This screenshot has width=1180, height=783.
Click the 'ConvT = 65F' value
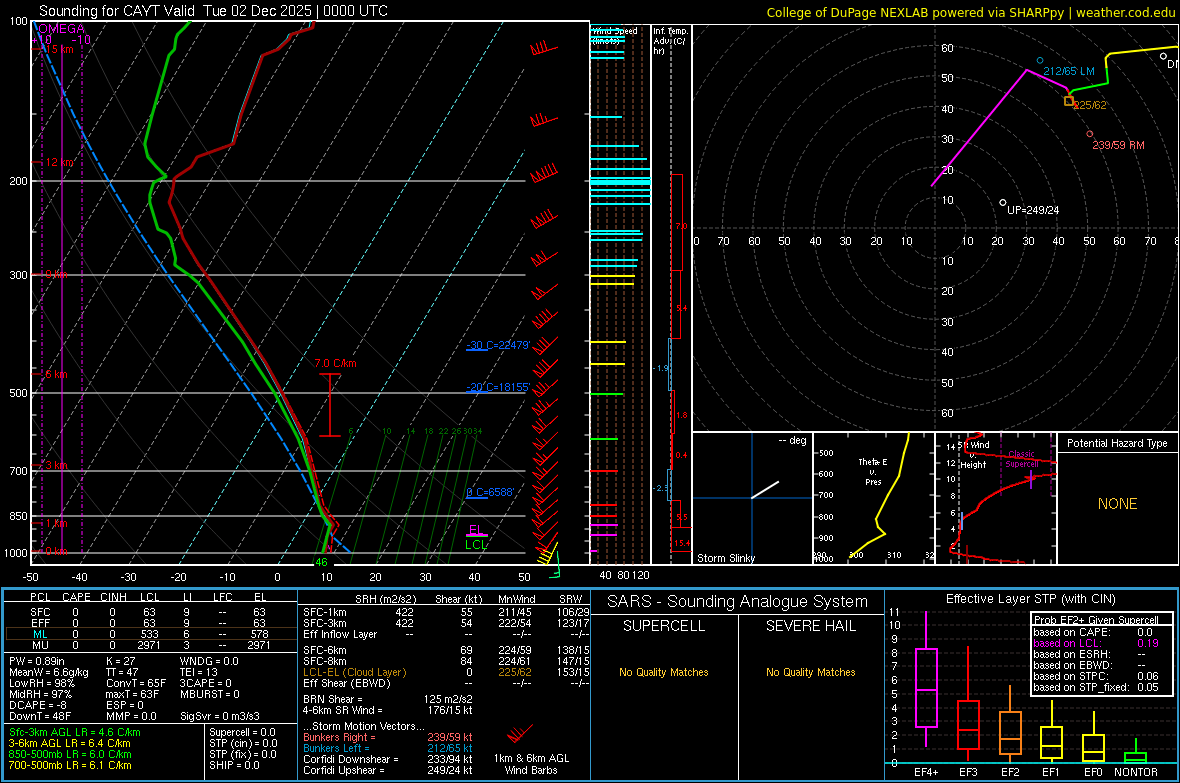(136, 683)
